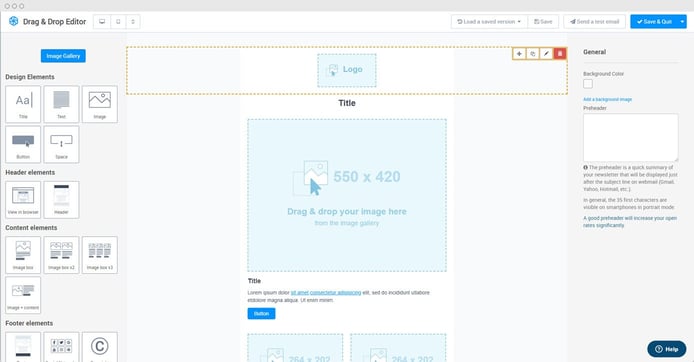Select the Text design element
The image size is (694, 362).
point(62,104)
